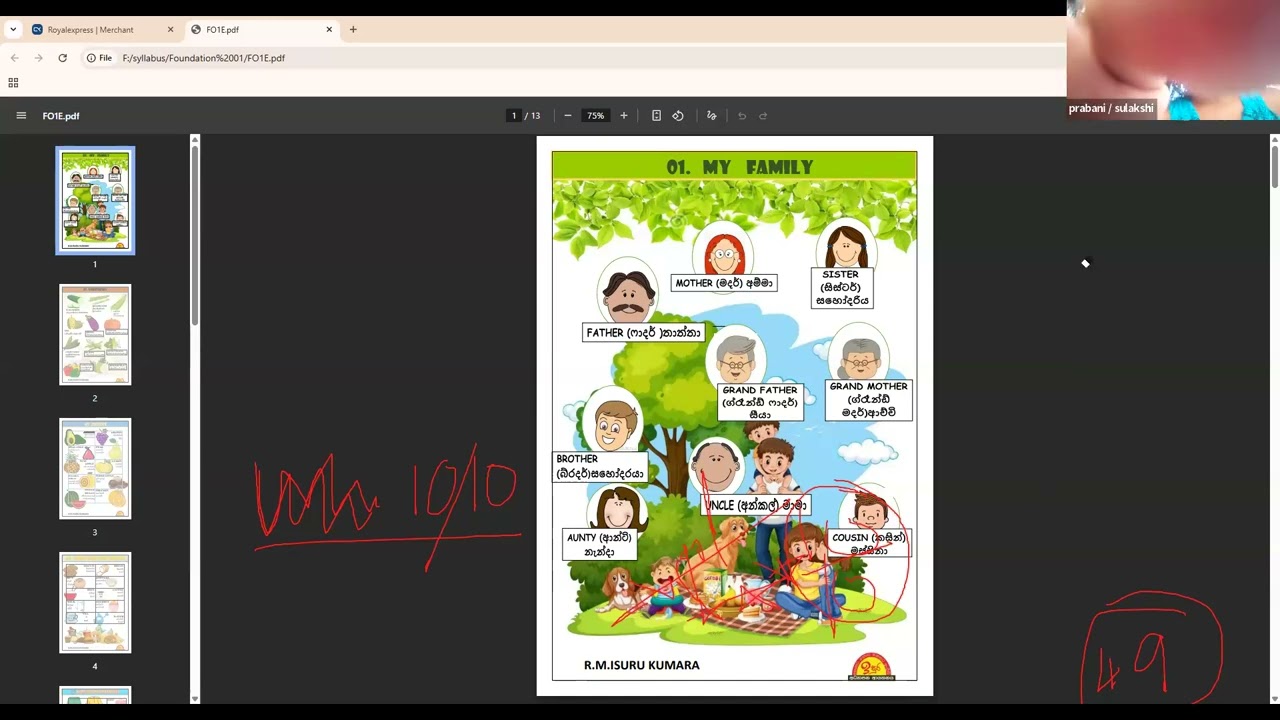Viewport: 1280px width, 720px height.
Task: Select the draw annotation tool
Action: (x=712, y=116)
